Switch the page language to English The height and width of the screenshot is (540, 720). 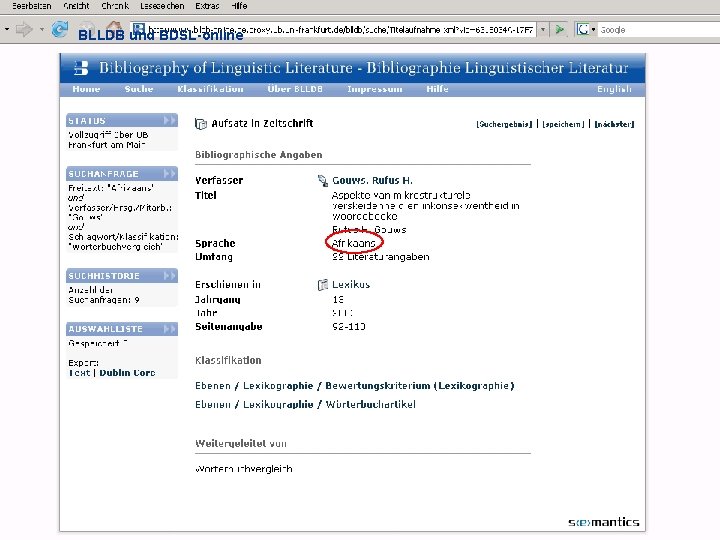click(614, 89)
